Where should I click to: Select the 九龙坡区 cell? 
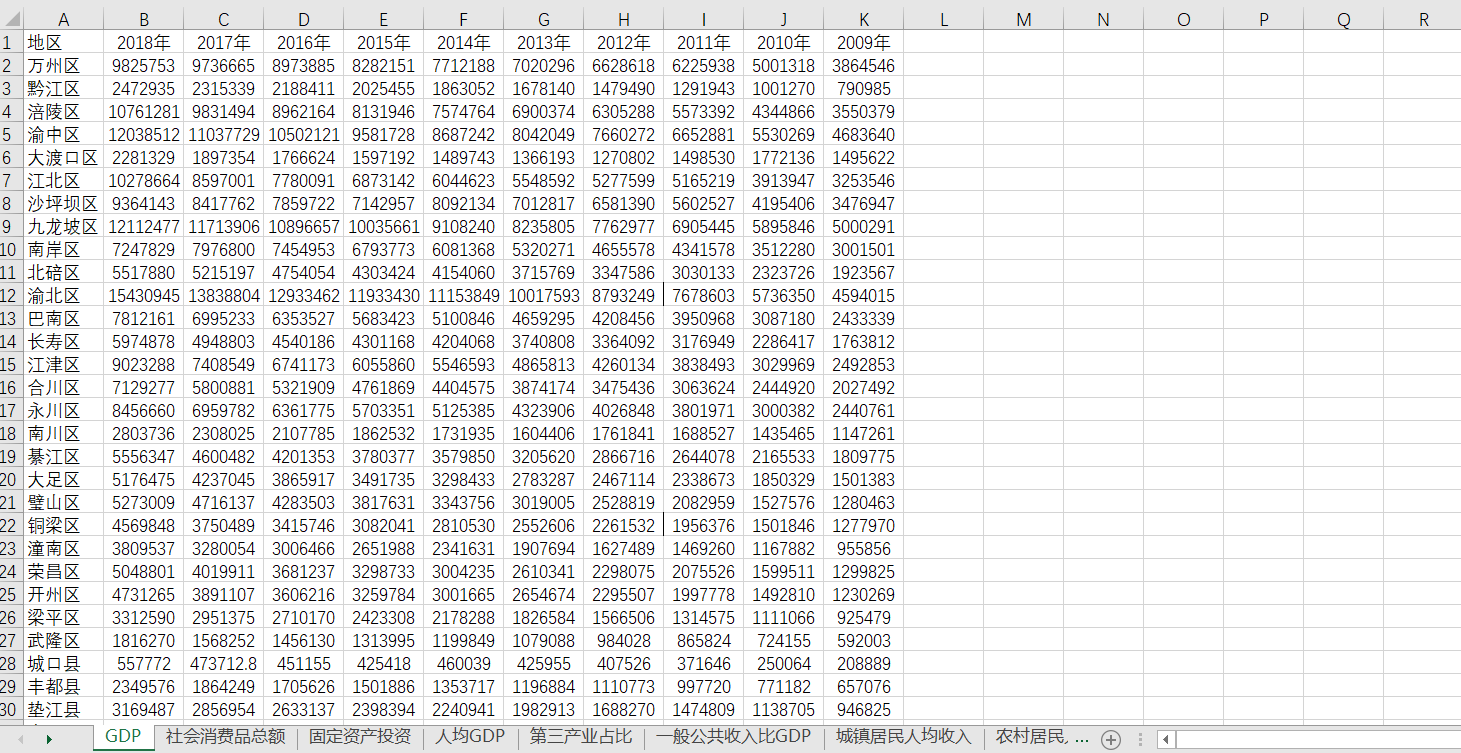click(63, 227)
